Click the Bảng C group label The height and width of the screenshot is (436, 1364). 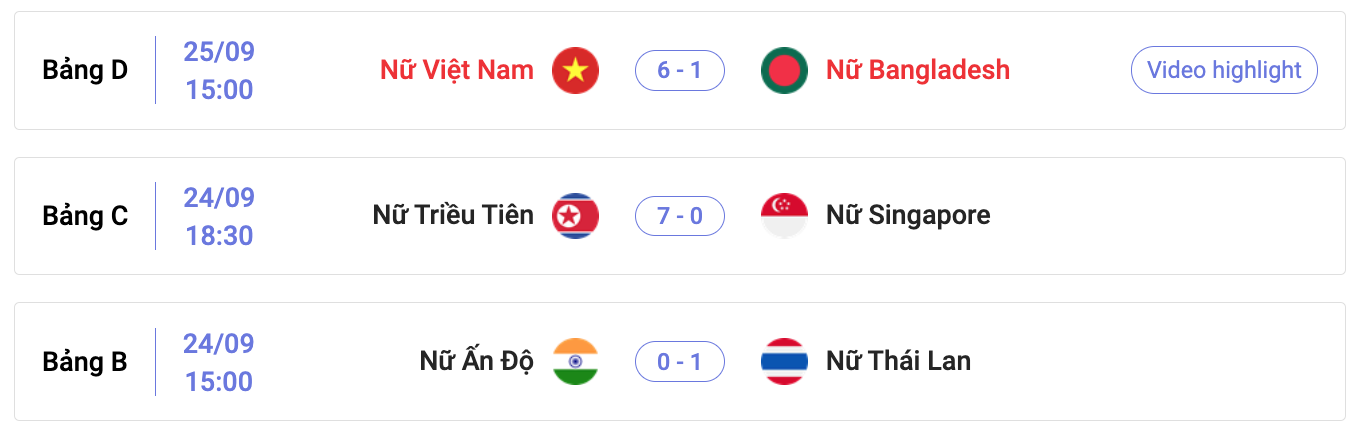(85, 217)
